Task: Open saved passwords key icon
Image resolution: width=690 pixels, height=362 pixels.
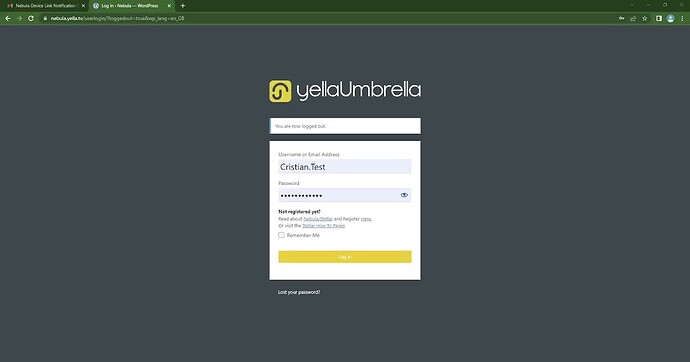Action: tap(621, 18)
